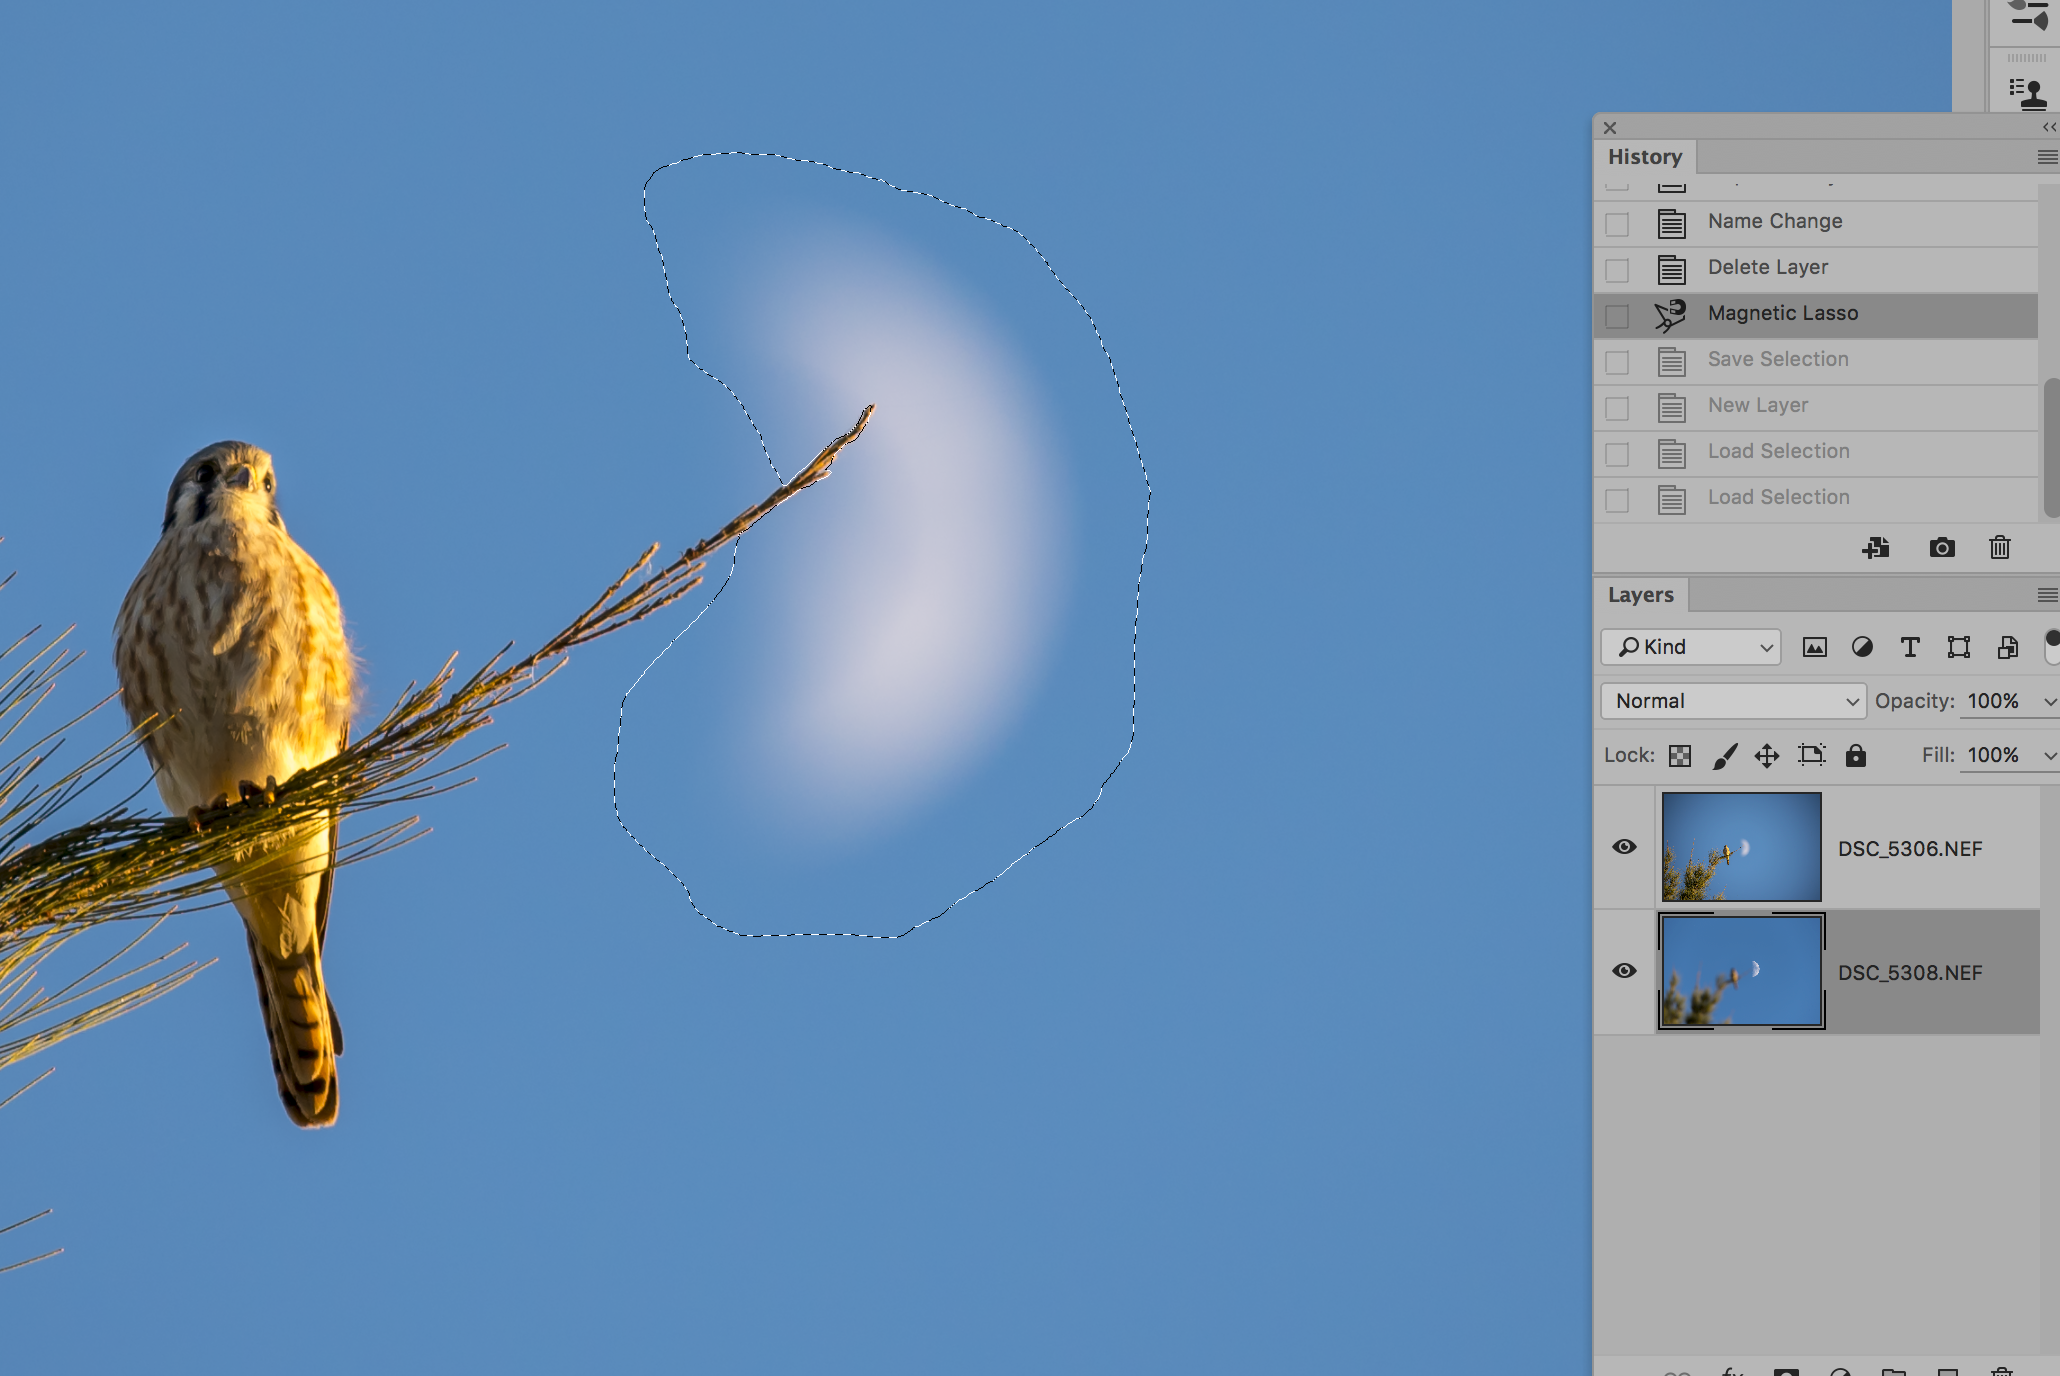Open the Kind filter dropdown

click(1691, 647)
